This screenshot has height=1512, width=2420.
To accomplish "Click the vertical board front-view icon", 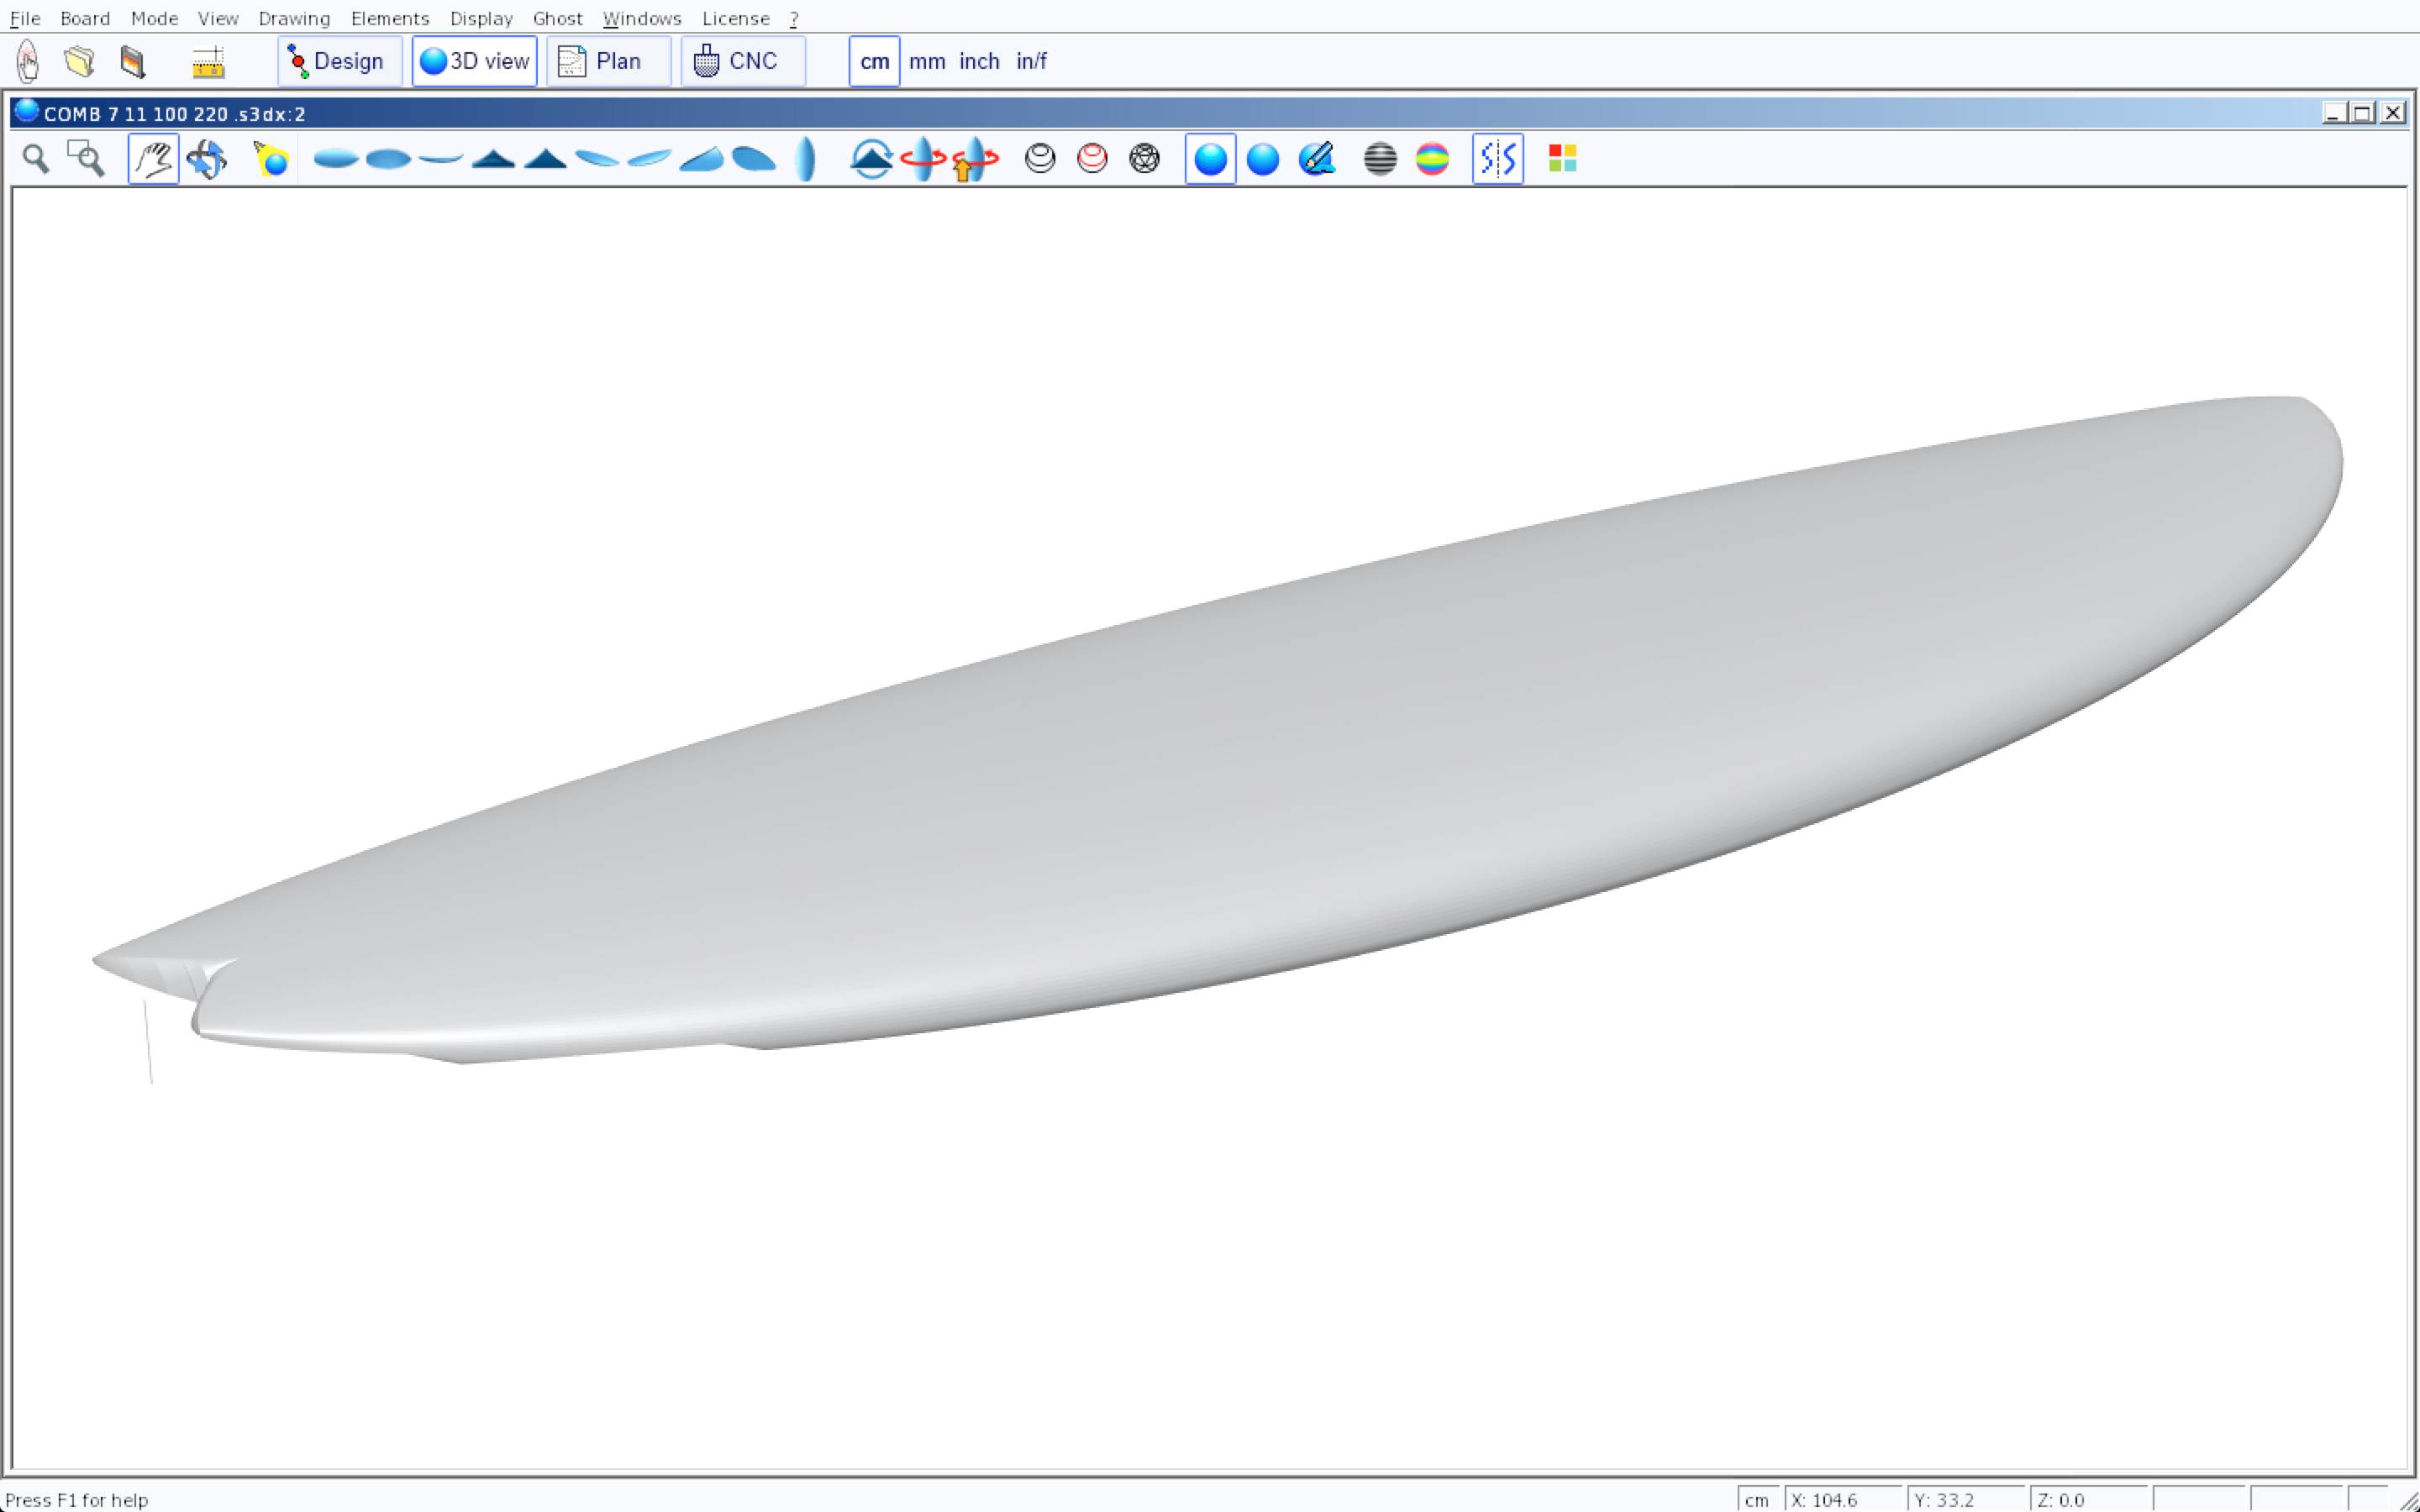I will 806,159.
